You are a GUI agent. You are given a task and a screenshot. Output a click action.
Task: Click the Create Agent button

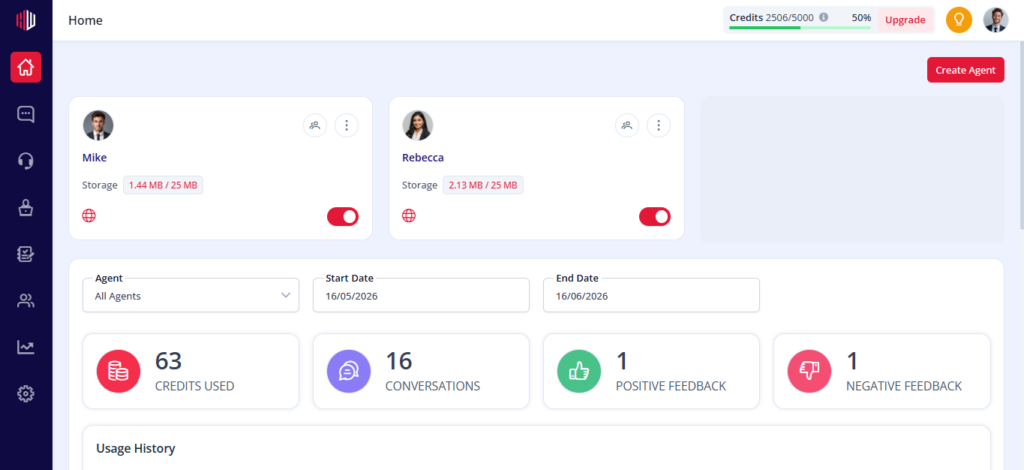pyautogui.click(x=965, y=70)
